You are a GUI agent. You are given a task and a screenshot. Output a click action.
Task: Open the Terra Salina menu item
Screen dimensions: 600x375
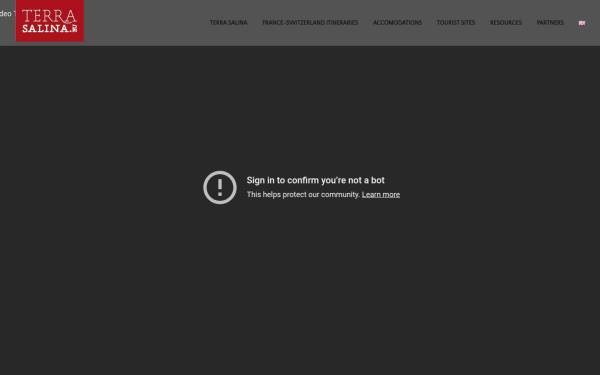(x=228, y=23)
